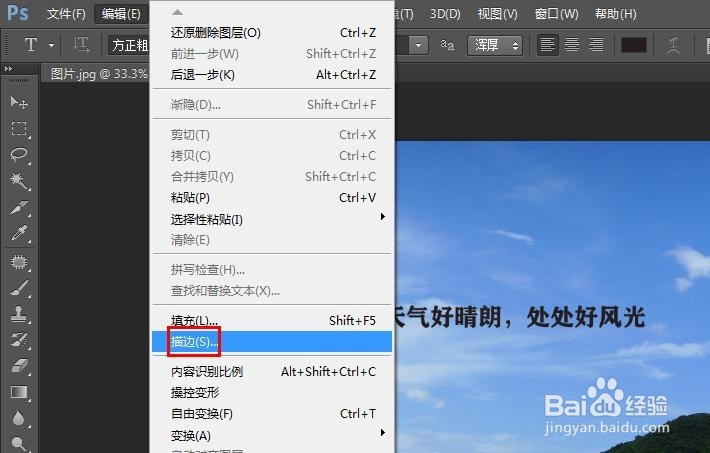Select the Lasso tool
This screenshot has height=453, width=710.
click(x=19, y=155)
